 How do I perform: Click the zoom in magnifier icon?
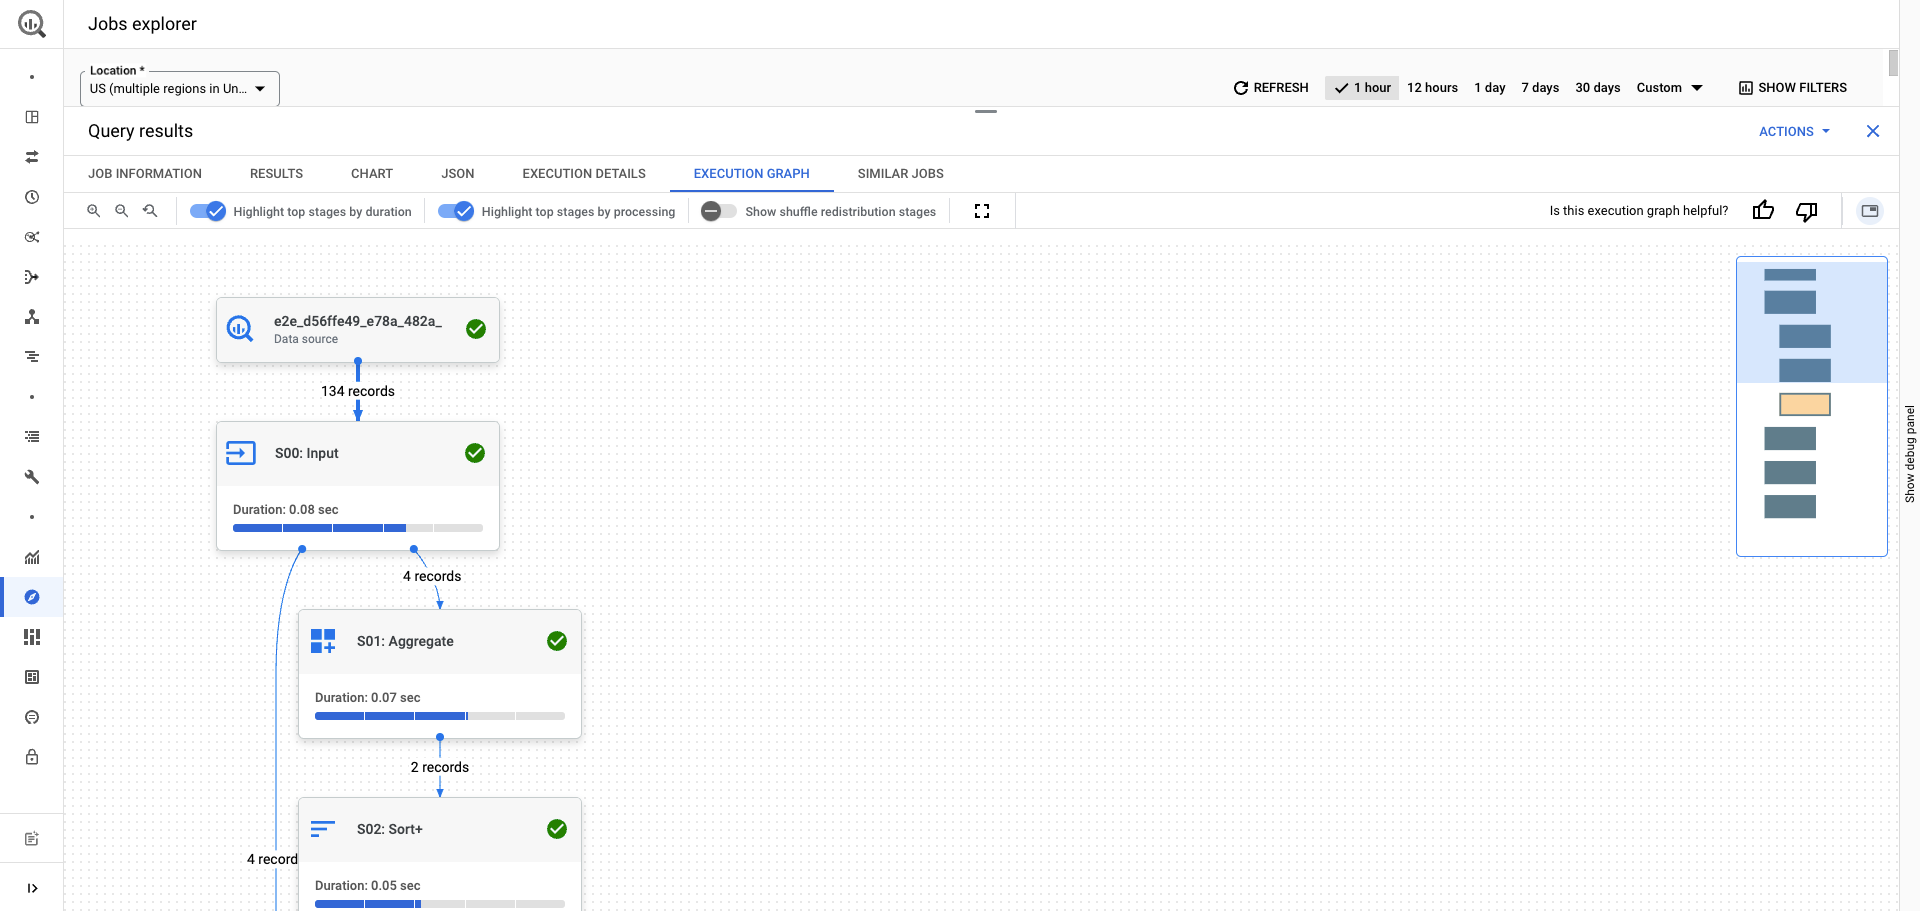click(x=93, y=211)
